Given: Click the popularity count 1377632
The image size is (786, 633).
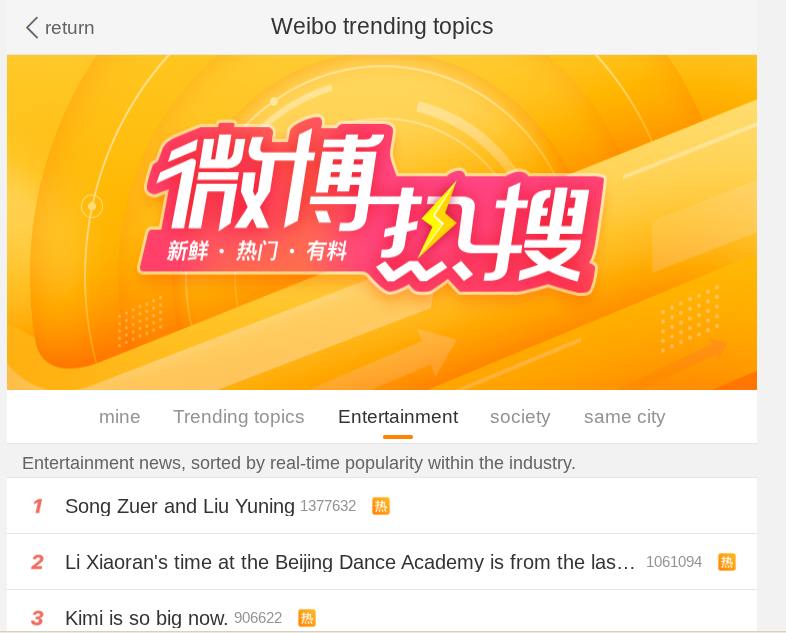Looking at the screenshot, I should pyautogui.click(x=328, y=506).
